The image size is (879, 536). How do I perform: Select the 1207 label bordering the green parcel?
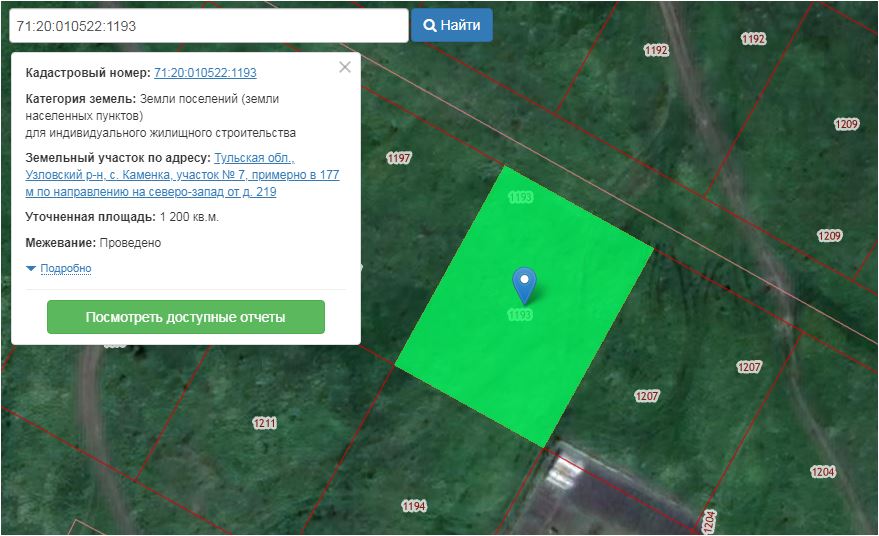(x=647, y=396)
